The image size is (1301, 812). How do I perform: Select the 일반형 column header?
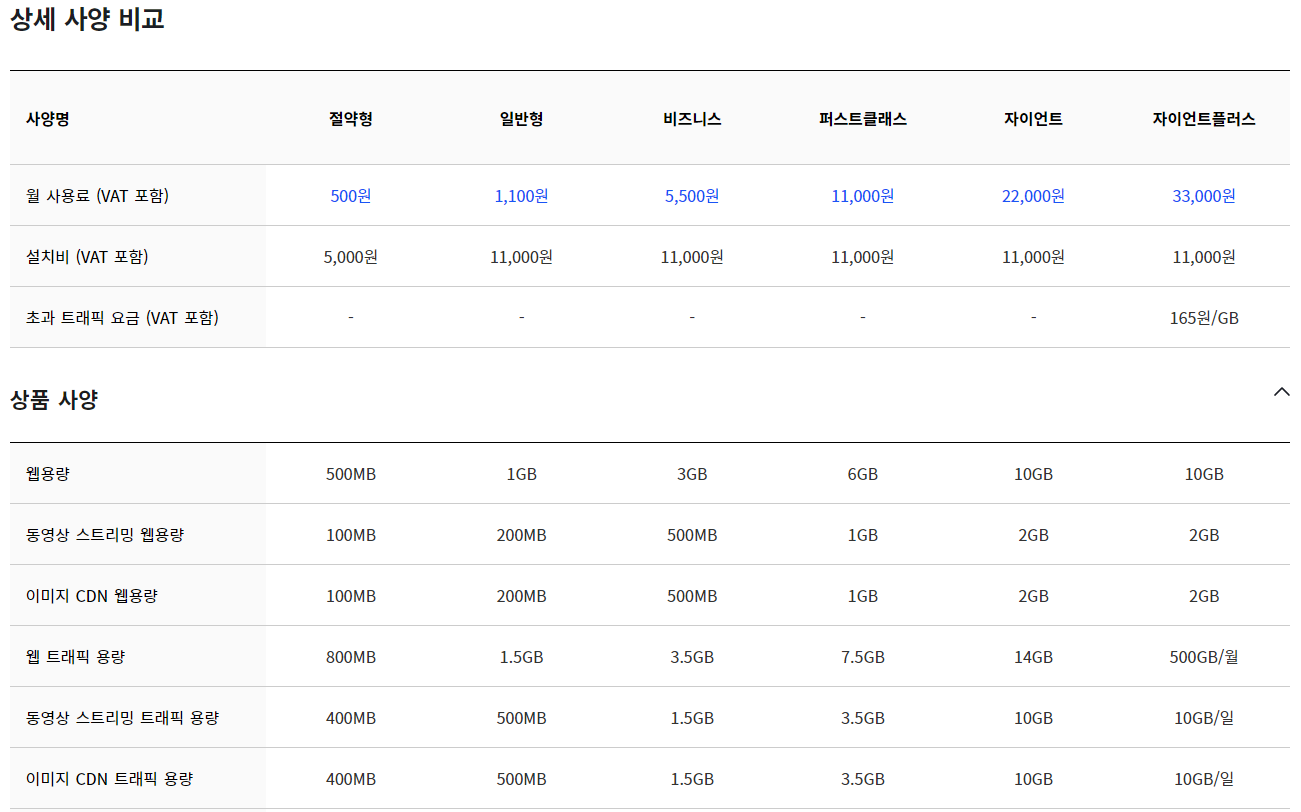point(521,119)
